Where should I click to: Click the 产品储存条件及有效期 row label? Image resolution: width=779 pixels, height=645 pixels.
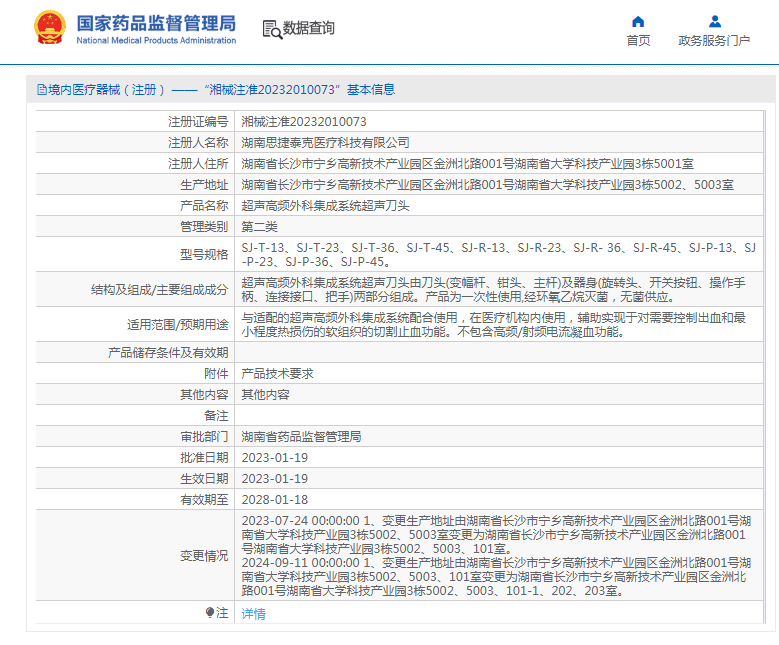(x=168, y=353)
